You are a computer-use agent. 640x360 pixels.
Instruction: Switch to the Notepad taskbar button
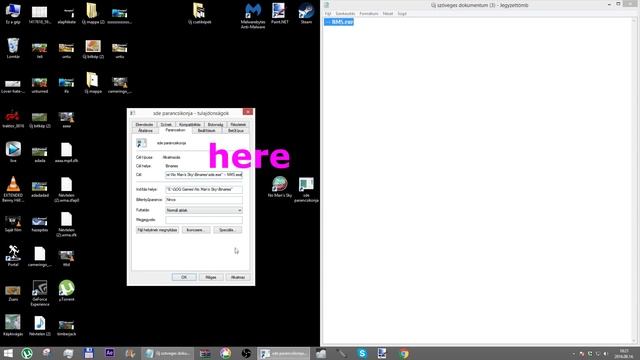coord(167,353)
